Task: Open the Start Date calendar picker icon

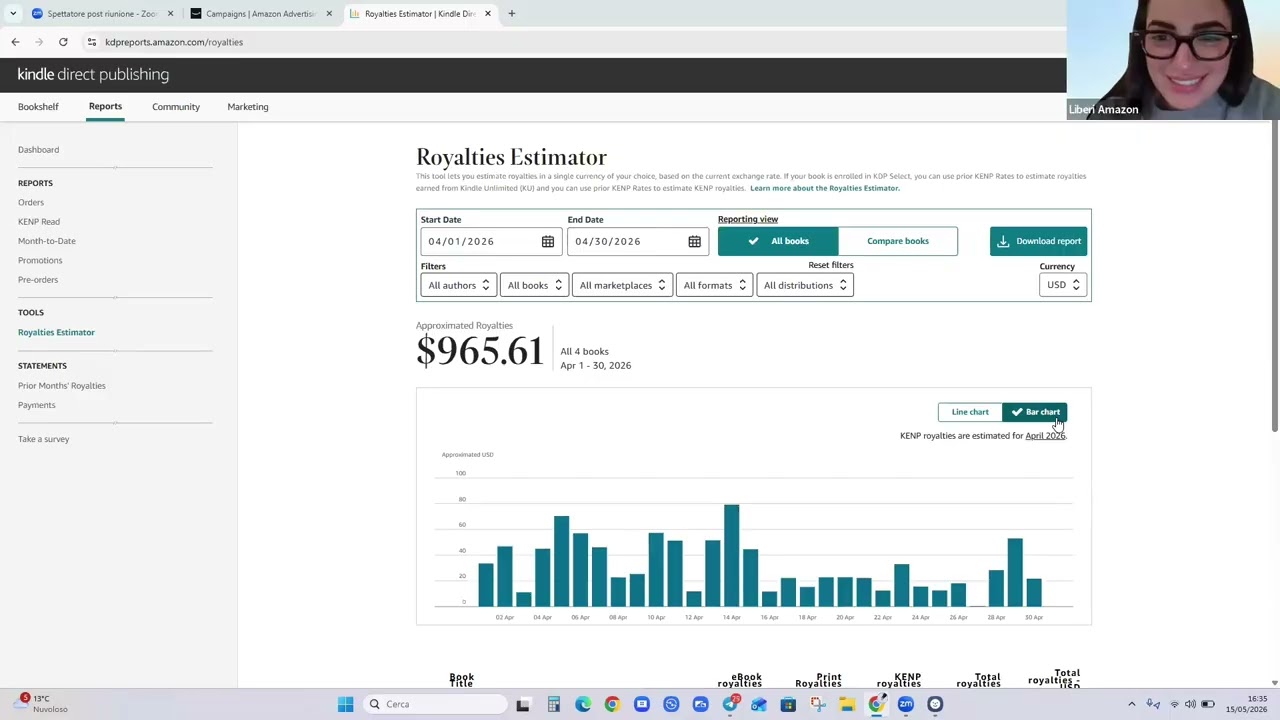Action: 548,241
